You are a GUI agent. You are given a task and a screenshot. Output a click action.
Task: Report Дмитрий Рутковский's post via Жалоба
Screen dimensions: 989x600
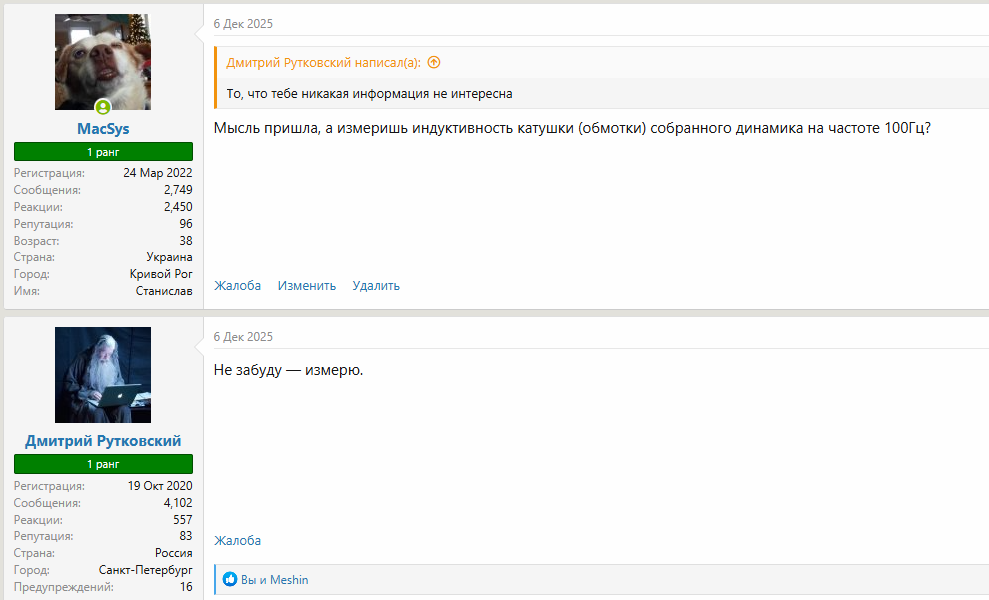click(x=237, y=541)
